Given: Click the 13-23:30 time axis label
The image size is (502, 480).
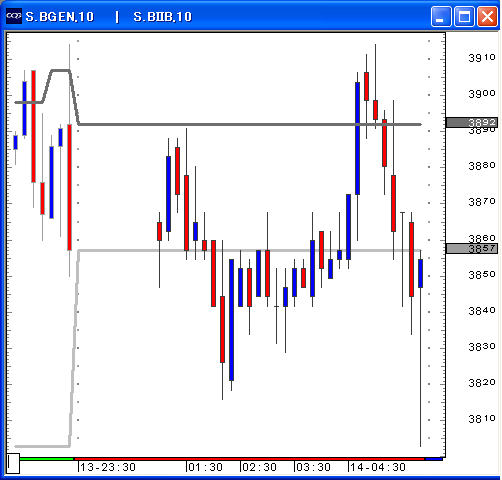Looking at the screenshot, I should tap(108, 467).
